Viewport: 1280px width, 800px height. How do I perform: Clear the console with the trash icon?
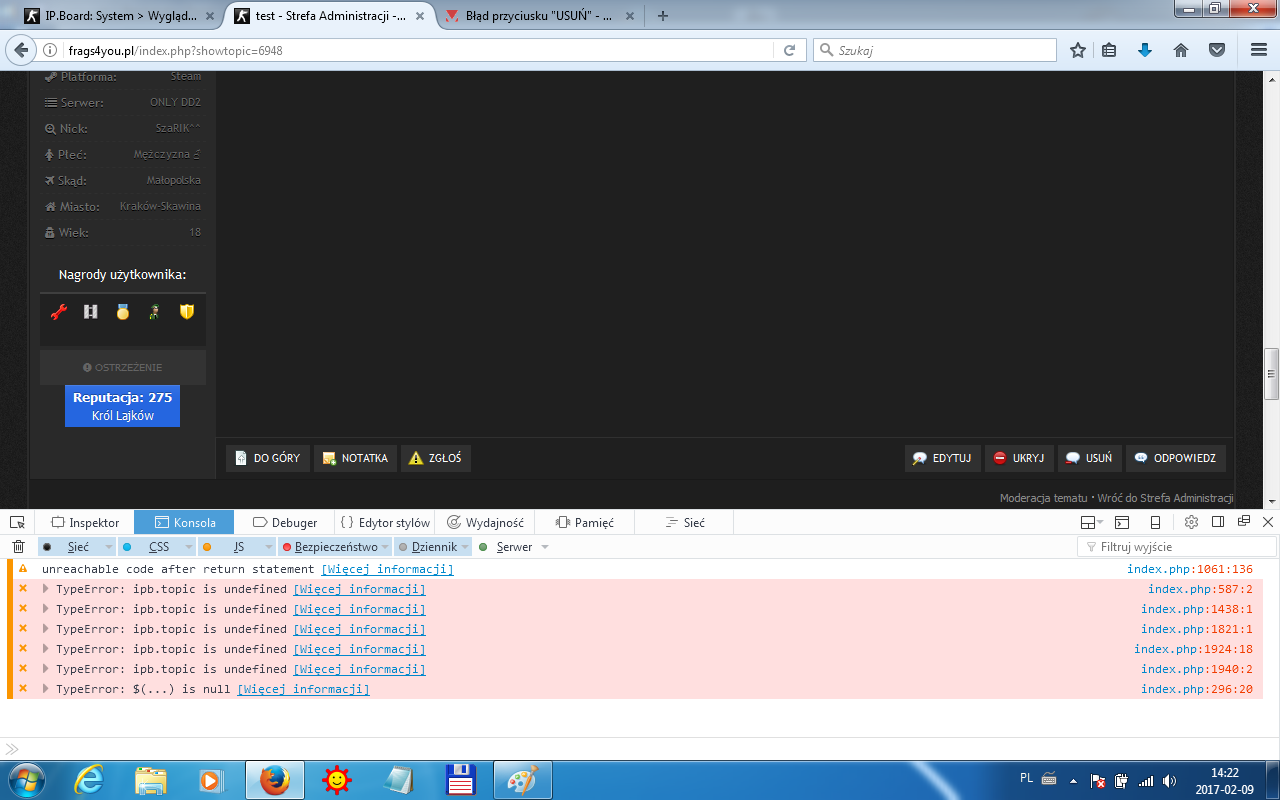(18, 547)
